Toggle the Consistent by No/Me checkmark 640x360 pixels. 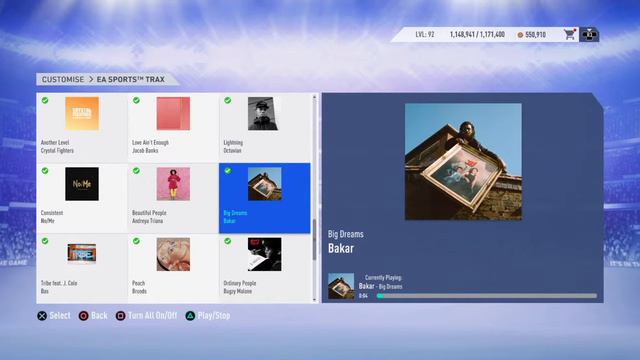[x=45, y=171]
